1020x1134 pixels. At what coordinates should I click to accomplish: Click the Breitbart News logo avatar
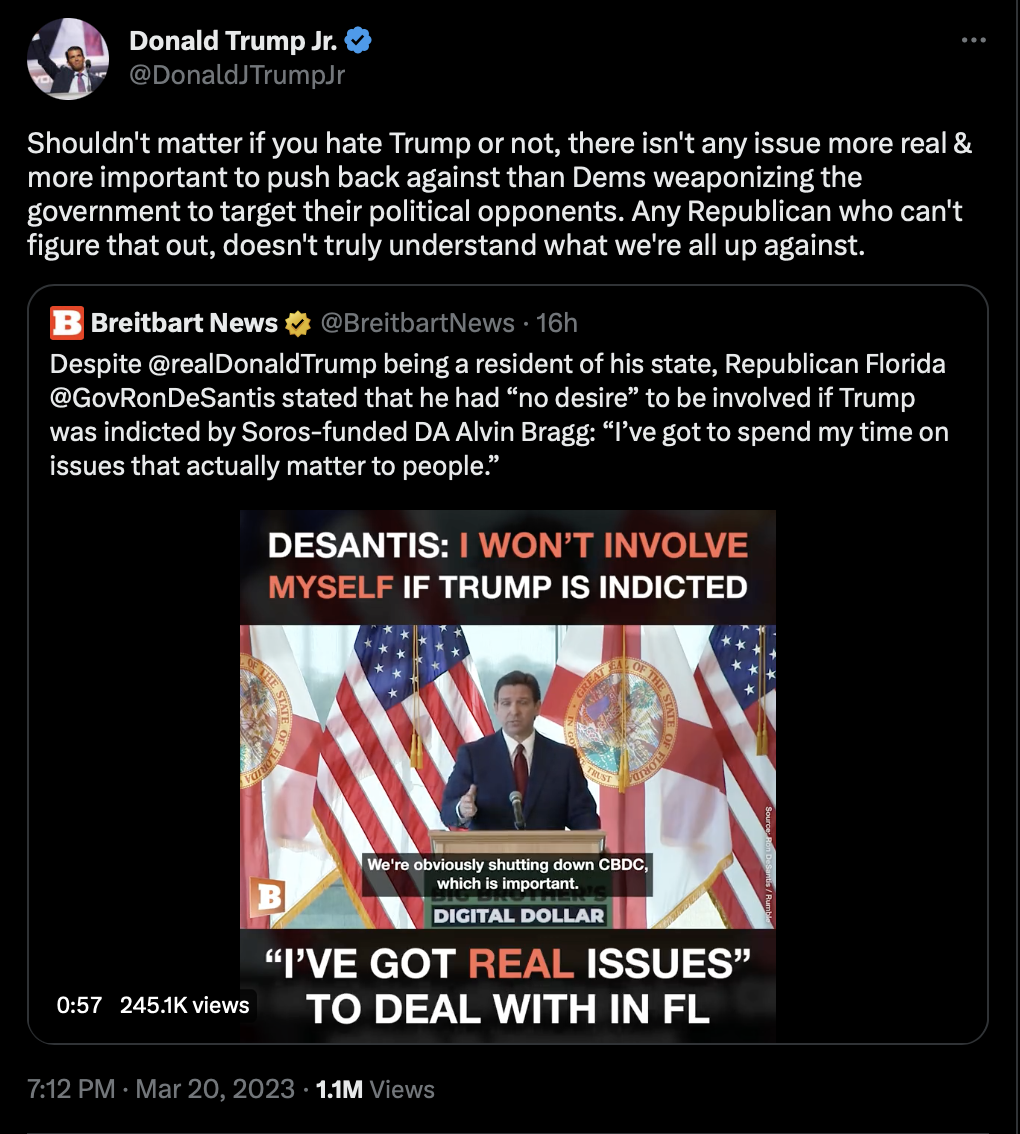(x=67, y=323)
